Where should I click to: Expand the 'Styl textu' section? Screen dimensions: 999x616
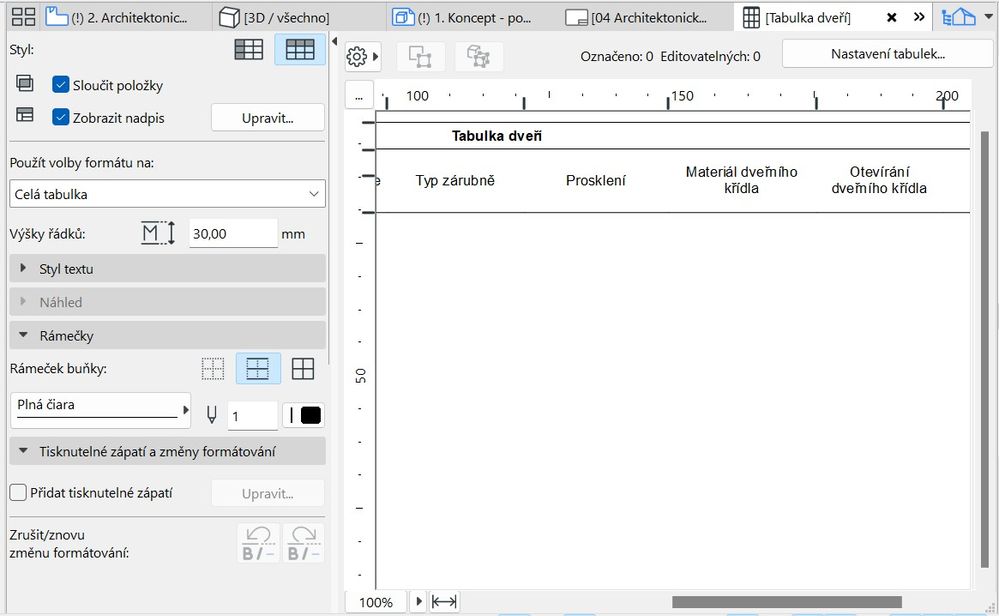click(168, 269)
